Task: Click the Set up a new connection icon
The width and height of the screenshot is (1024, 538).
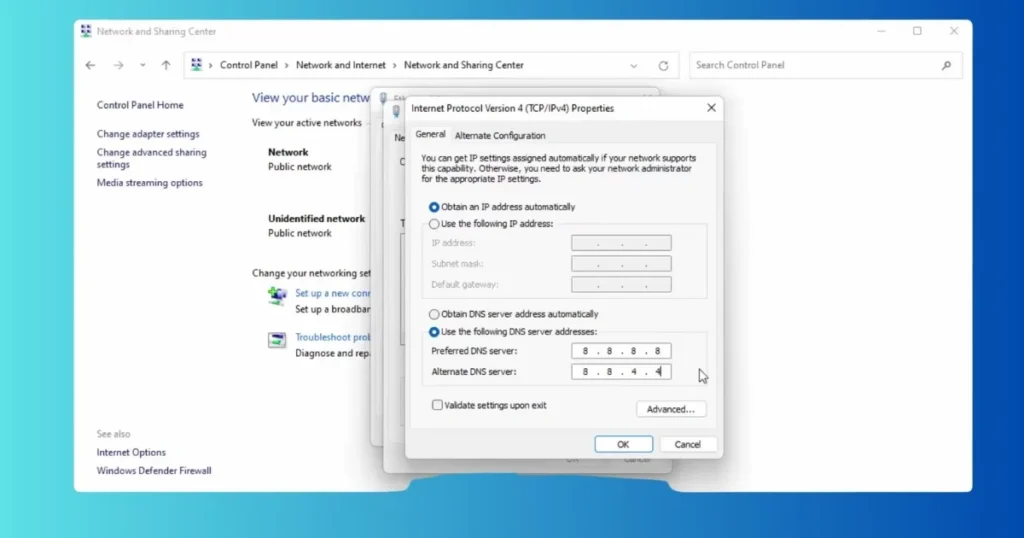Action: pyautogui.click(x=277, y=296)
